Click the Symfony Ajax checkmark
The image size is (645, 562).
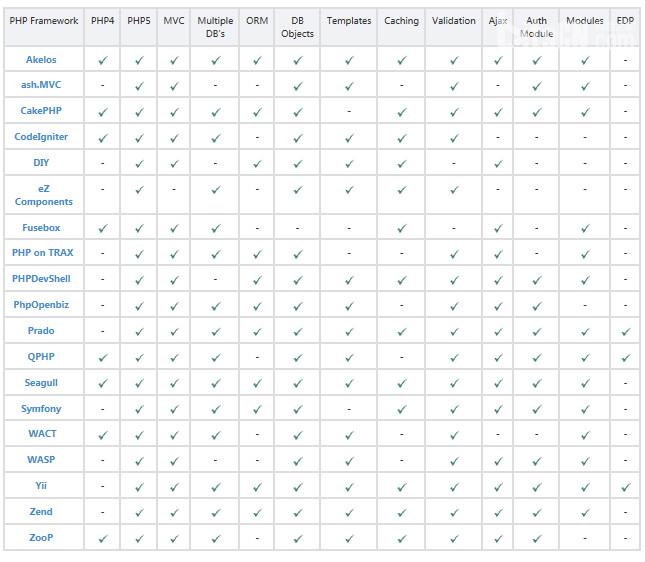[x=498, y=409]
